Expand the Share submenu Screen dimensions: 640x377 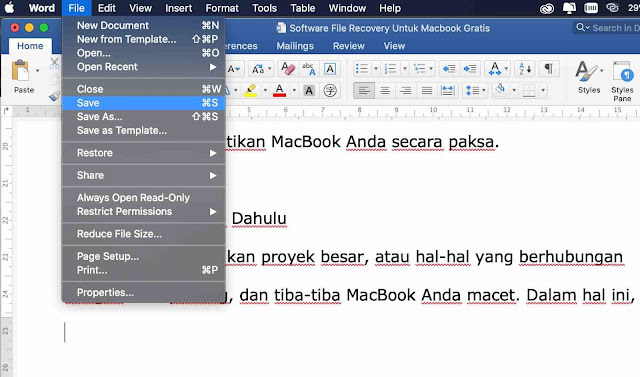(x=144, y=175)
